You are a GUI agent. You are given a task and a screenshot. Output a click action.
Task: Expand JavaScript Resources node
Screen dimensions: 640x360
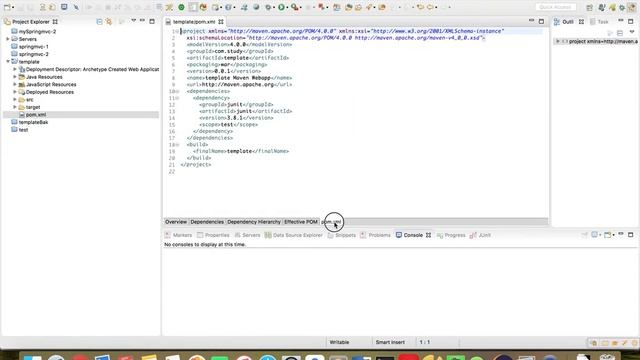pyautogui.click(x=15, y=84)
